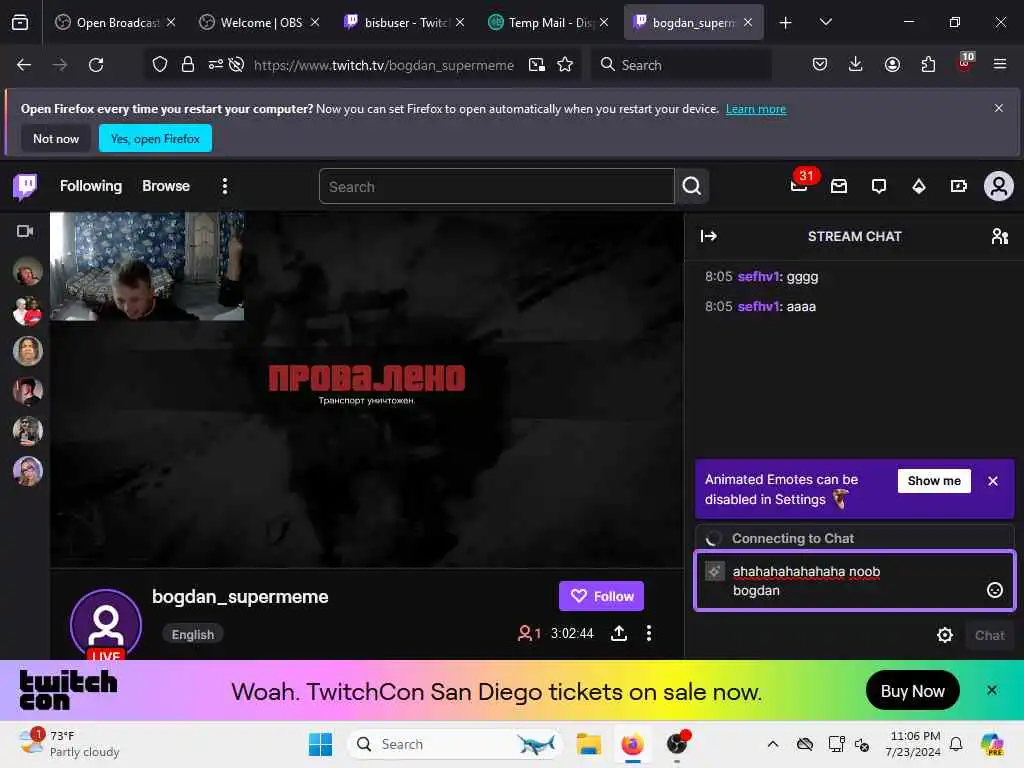The image size is (1024, 768).
Task: Collapse the stream chat panel
Action: (x=709, y=236)
